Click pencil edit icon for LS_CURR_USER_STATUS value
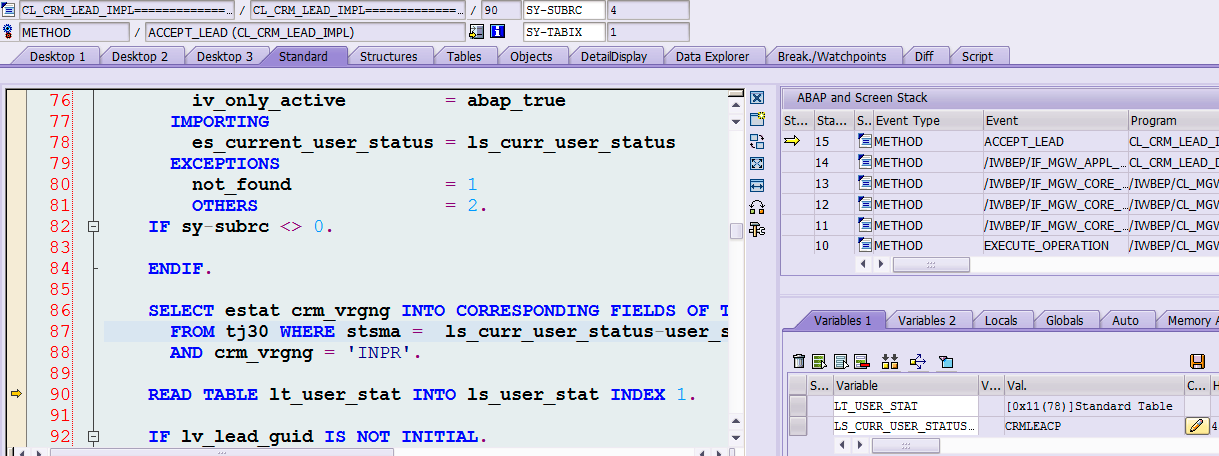Image resolution: width=1219 pixels, height=456 pixels. (x=1196, y=426)
